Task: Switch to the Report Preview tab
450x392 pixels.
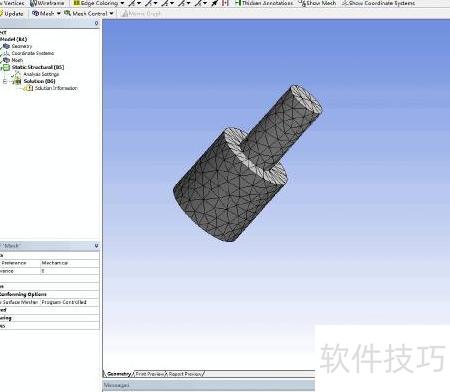Action: tap(185, 374)
